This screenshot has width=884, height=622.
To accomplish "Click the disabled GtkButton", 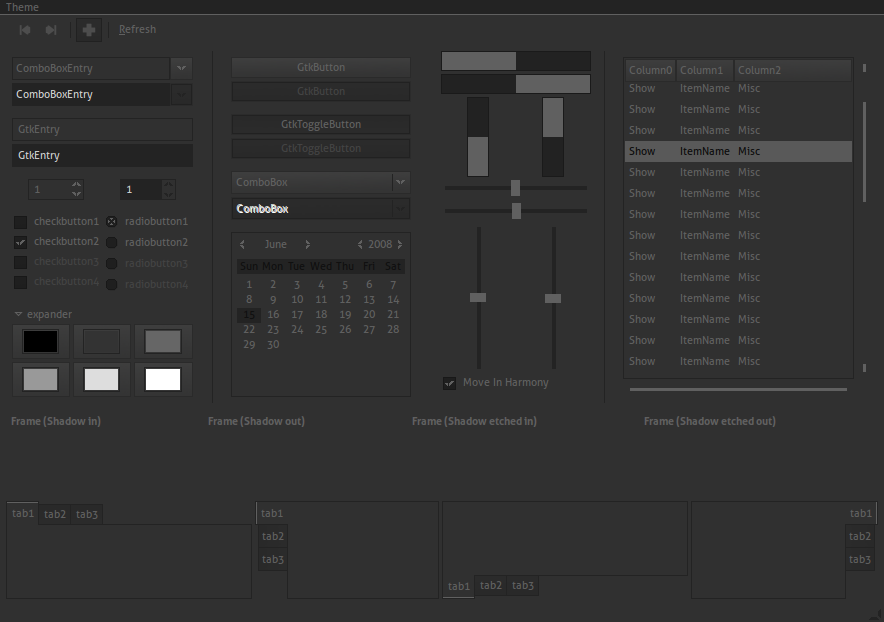I will (321, 91).
